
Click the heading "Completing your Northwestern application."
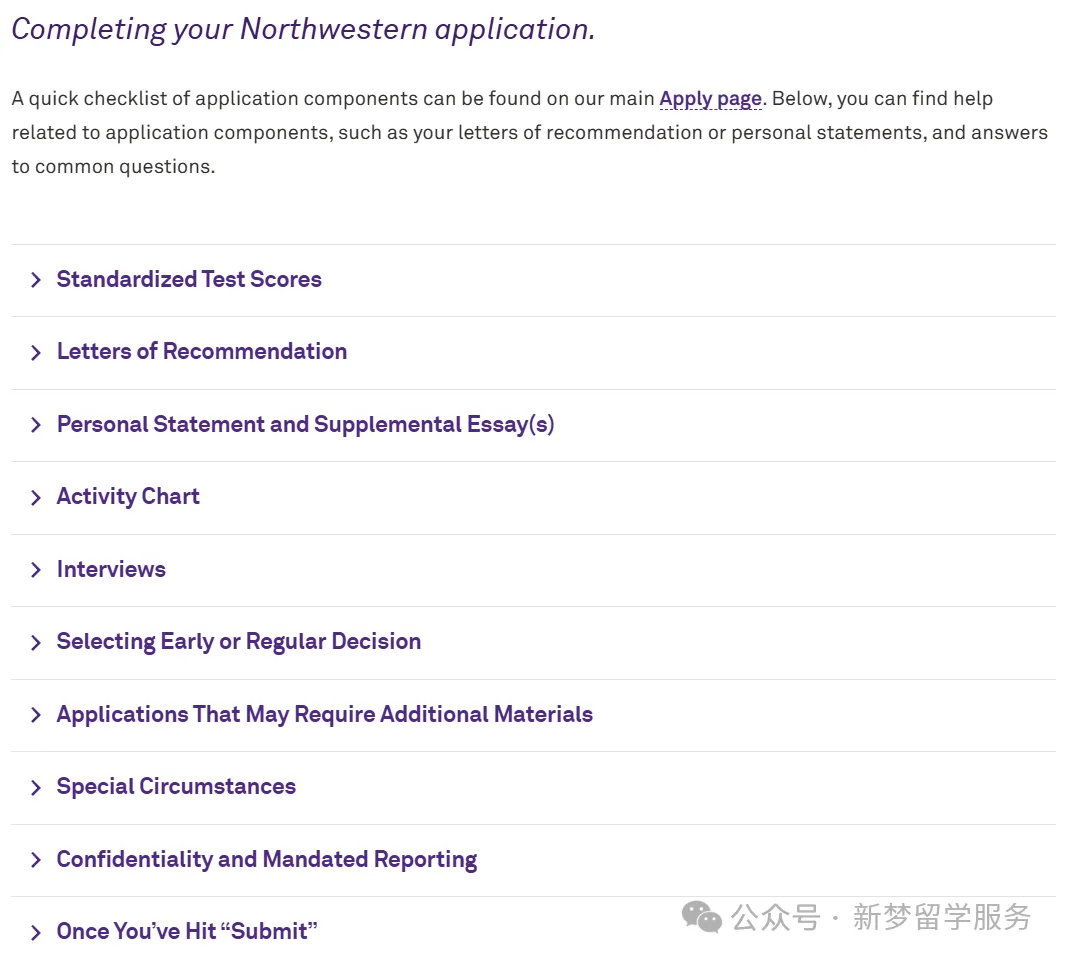pos(303,30)
